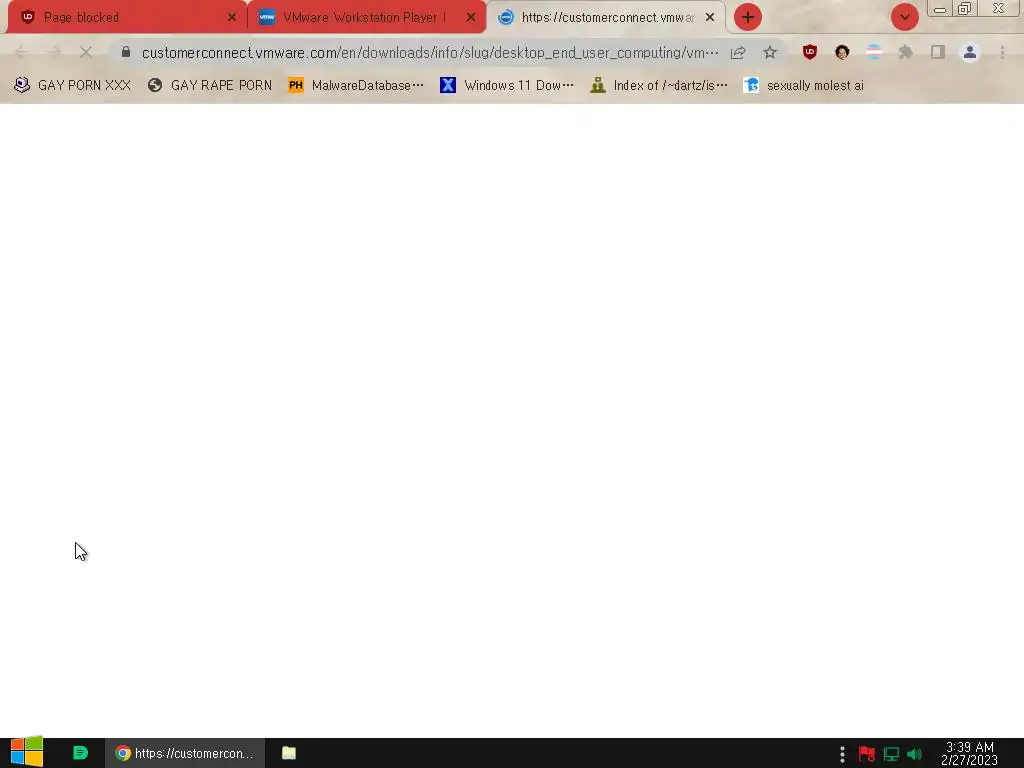The width and height of the screenshot is (1024, 768).
Task: Launch the green chat app on taskbar
Action: click(x=80, y=753)
